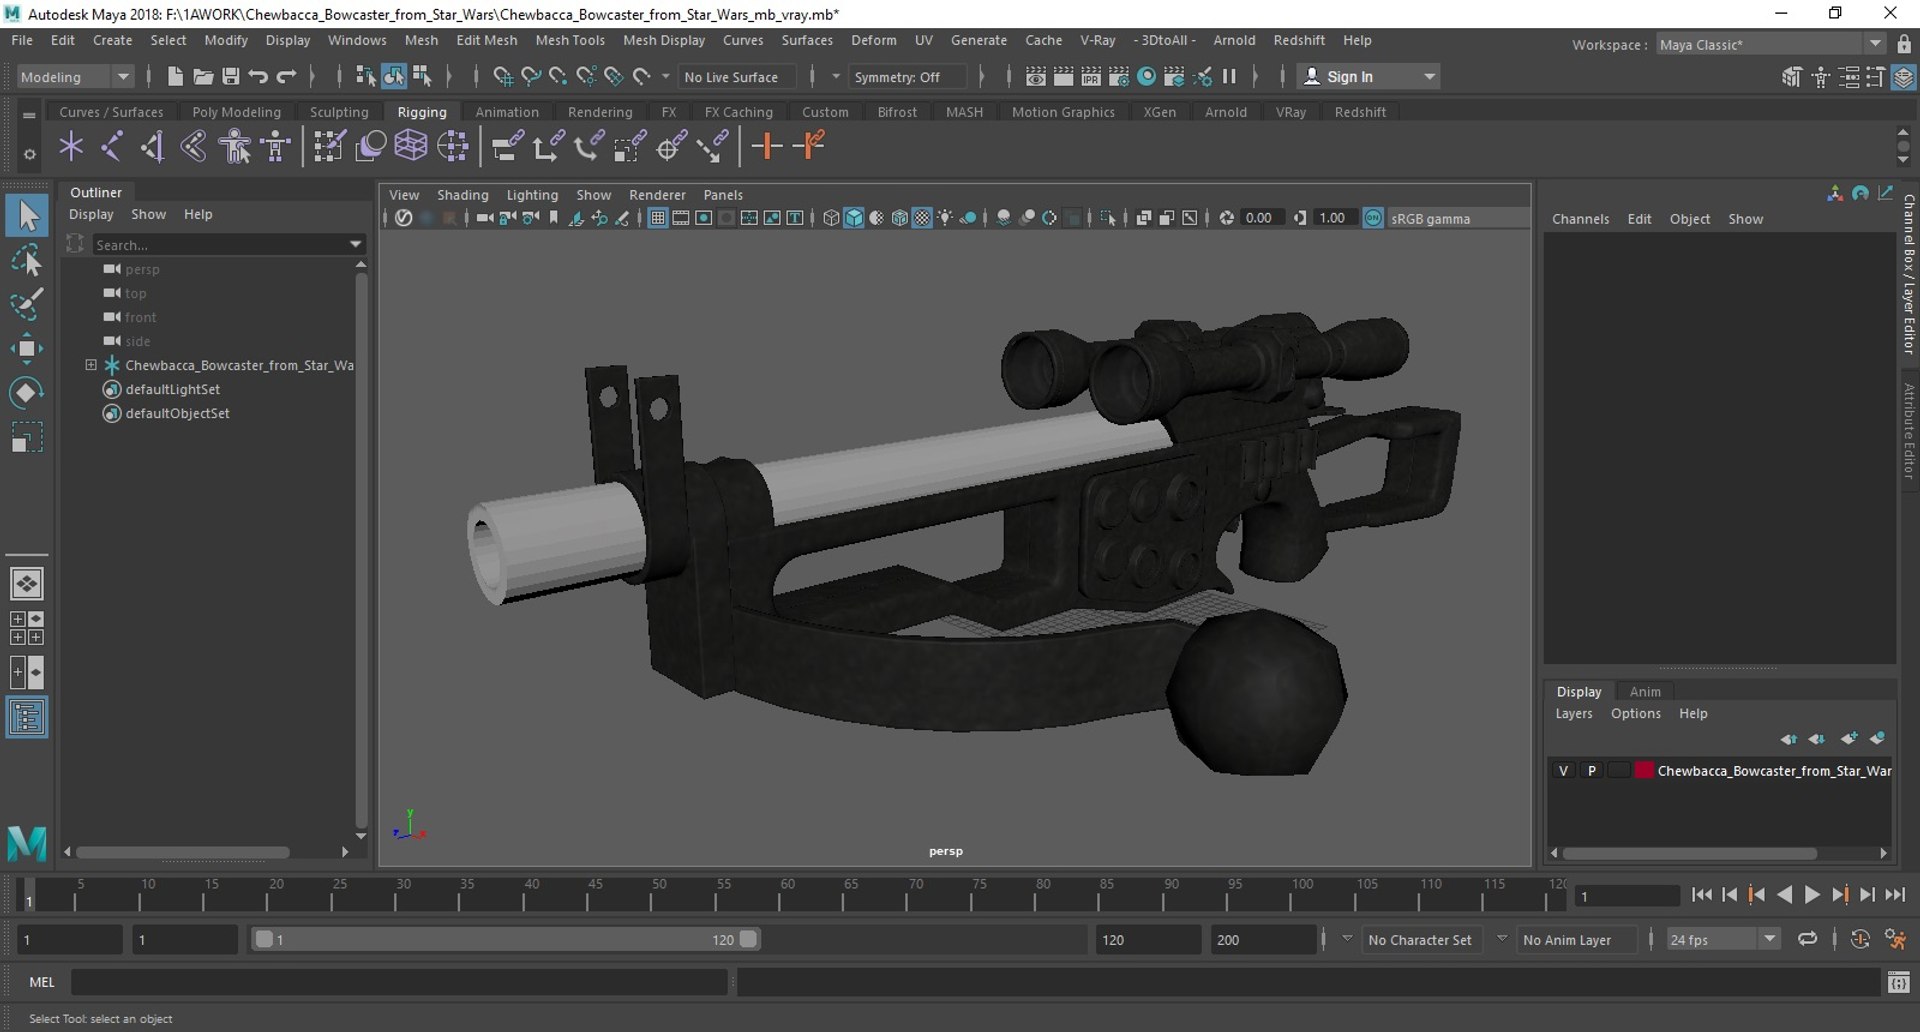Activate the Paint Selection tool
The image size is (1920, 1032).
[27, 304]
